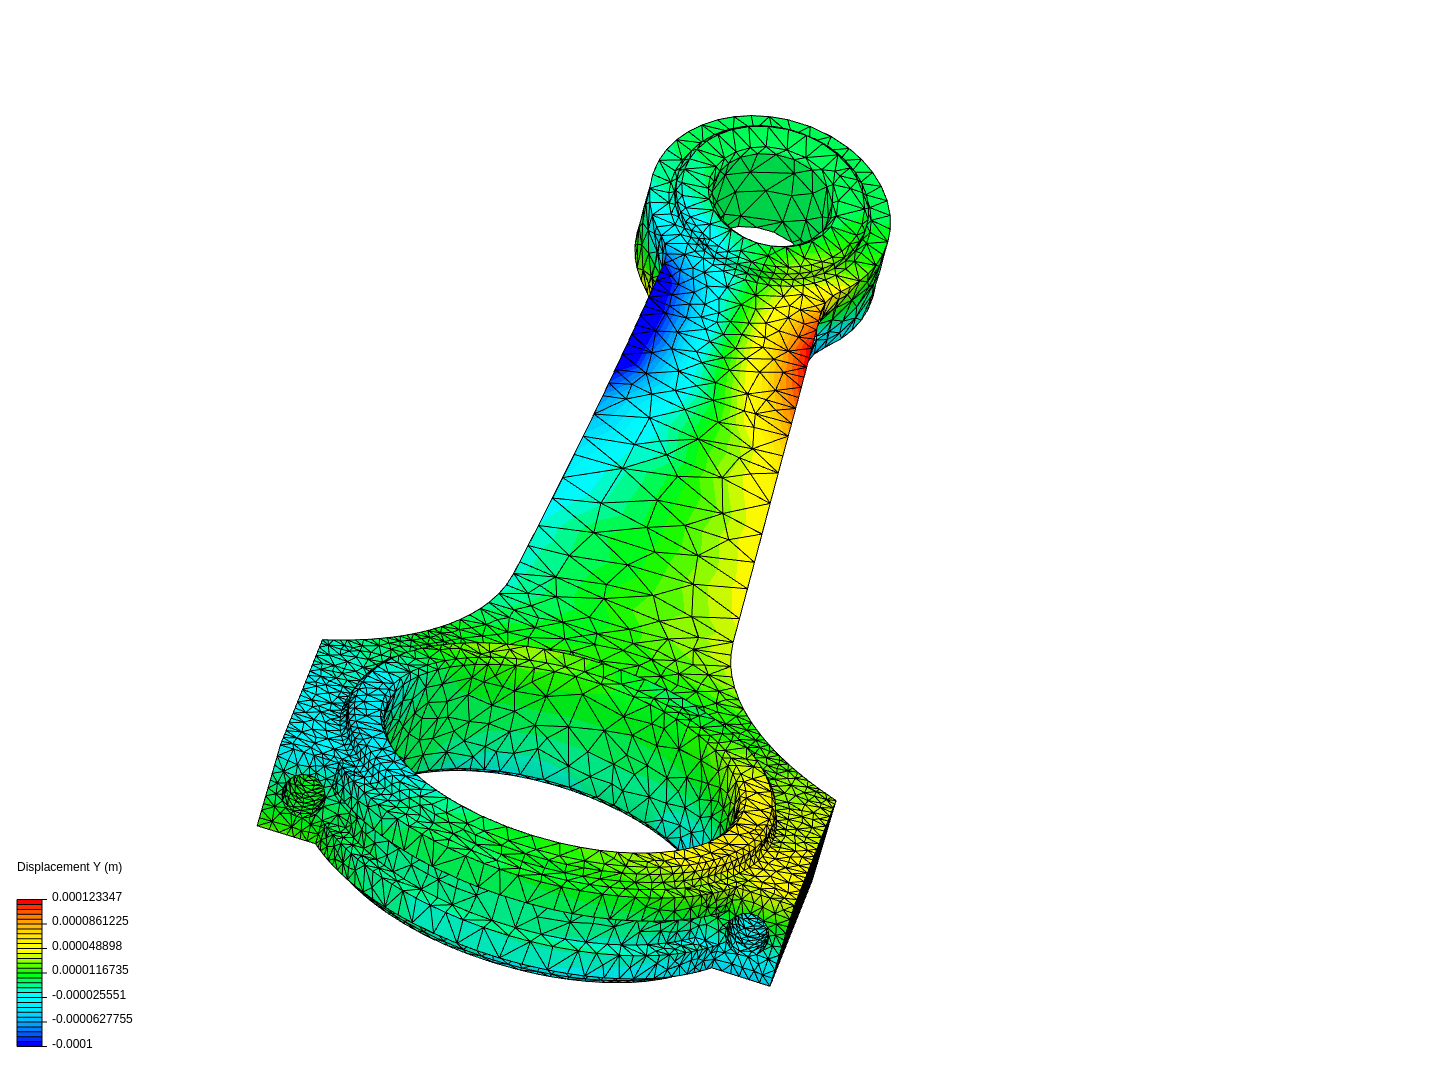
Task: Pick the legend value 0.000048898
Action: pos(87,946)
